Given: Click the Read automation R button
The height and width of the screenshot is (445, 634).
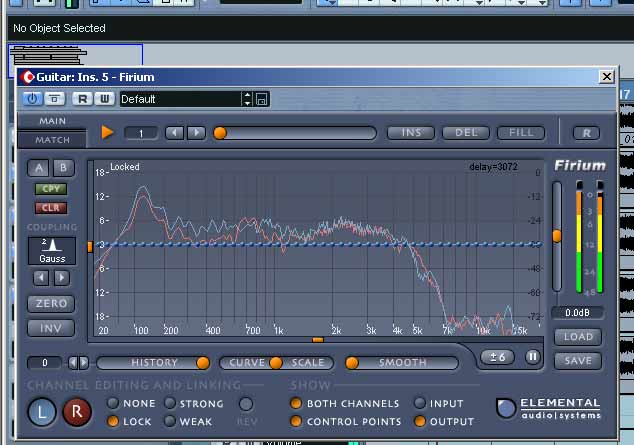Looking at the screenshot, I should [82, 99].
